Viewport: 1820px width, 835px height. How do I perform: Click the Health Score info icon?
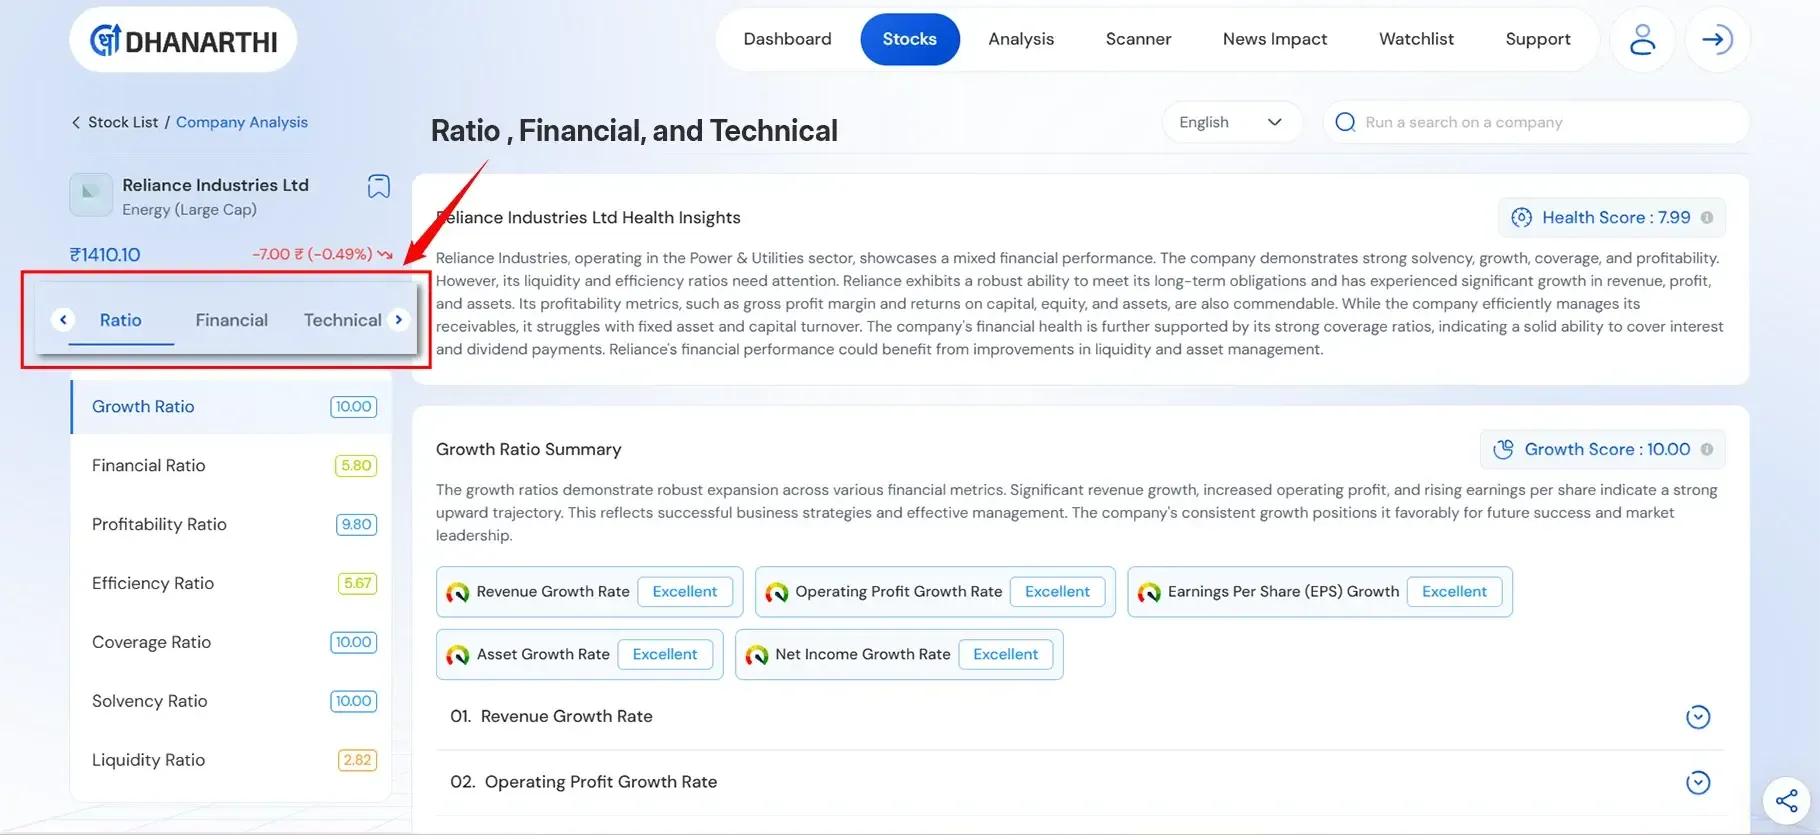point(1707,217)
